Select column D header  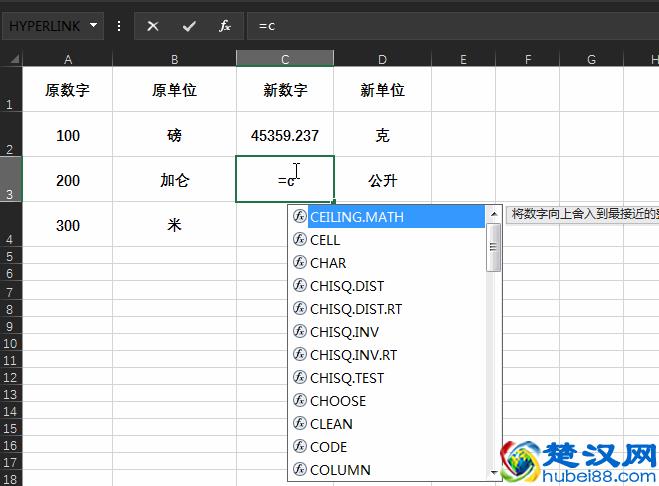click(x=382, y=59)
